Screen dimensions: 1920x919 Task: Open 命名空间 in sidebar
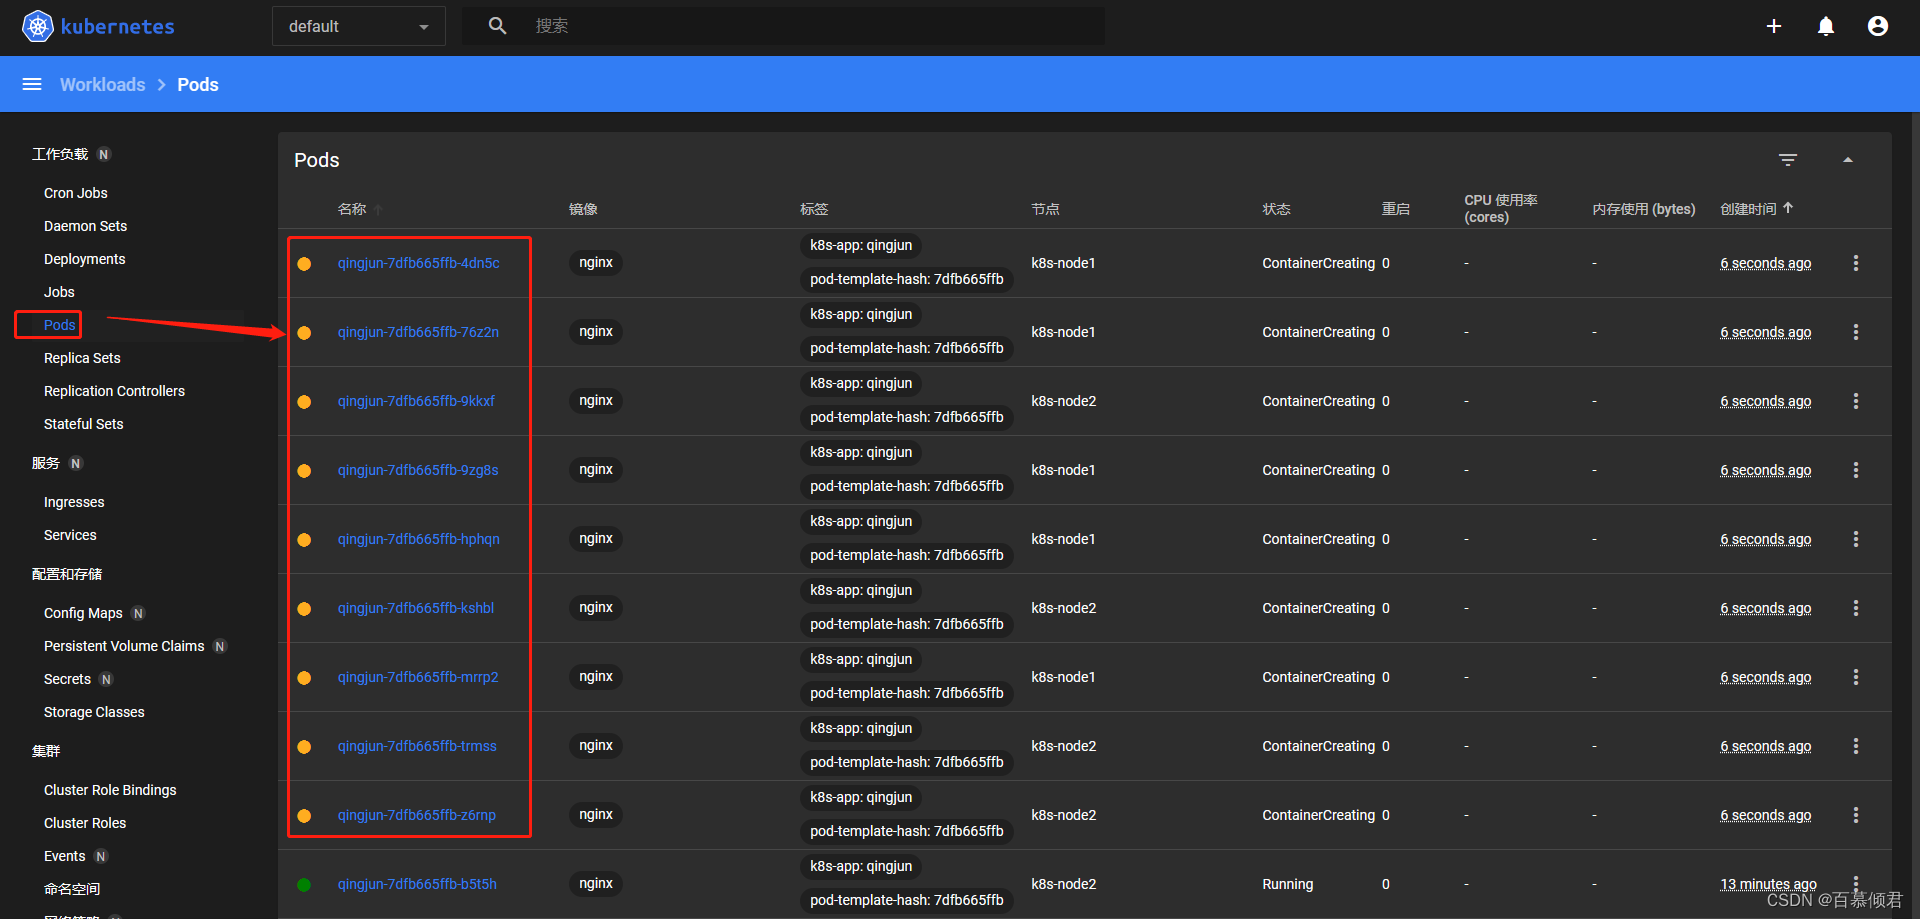72,889
